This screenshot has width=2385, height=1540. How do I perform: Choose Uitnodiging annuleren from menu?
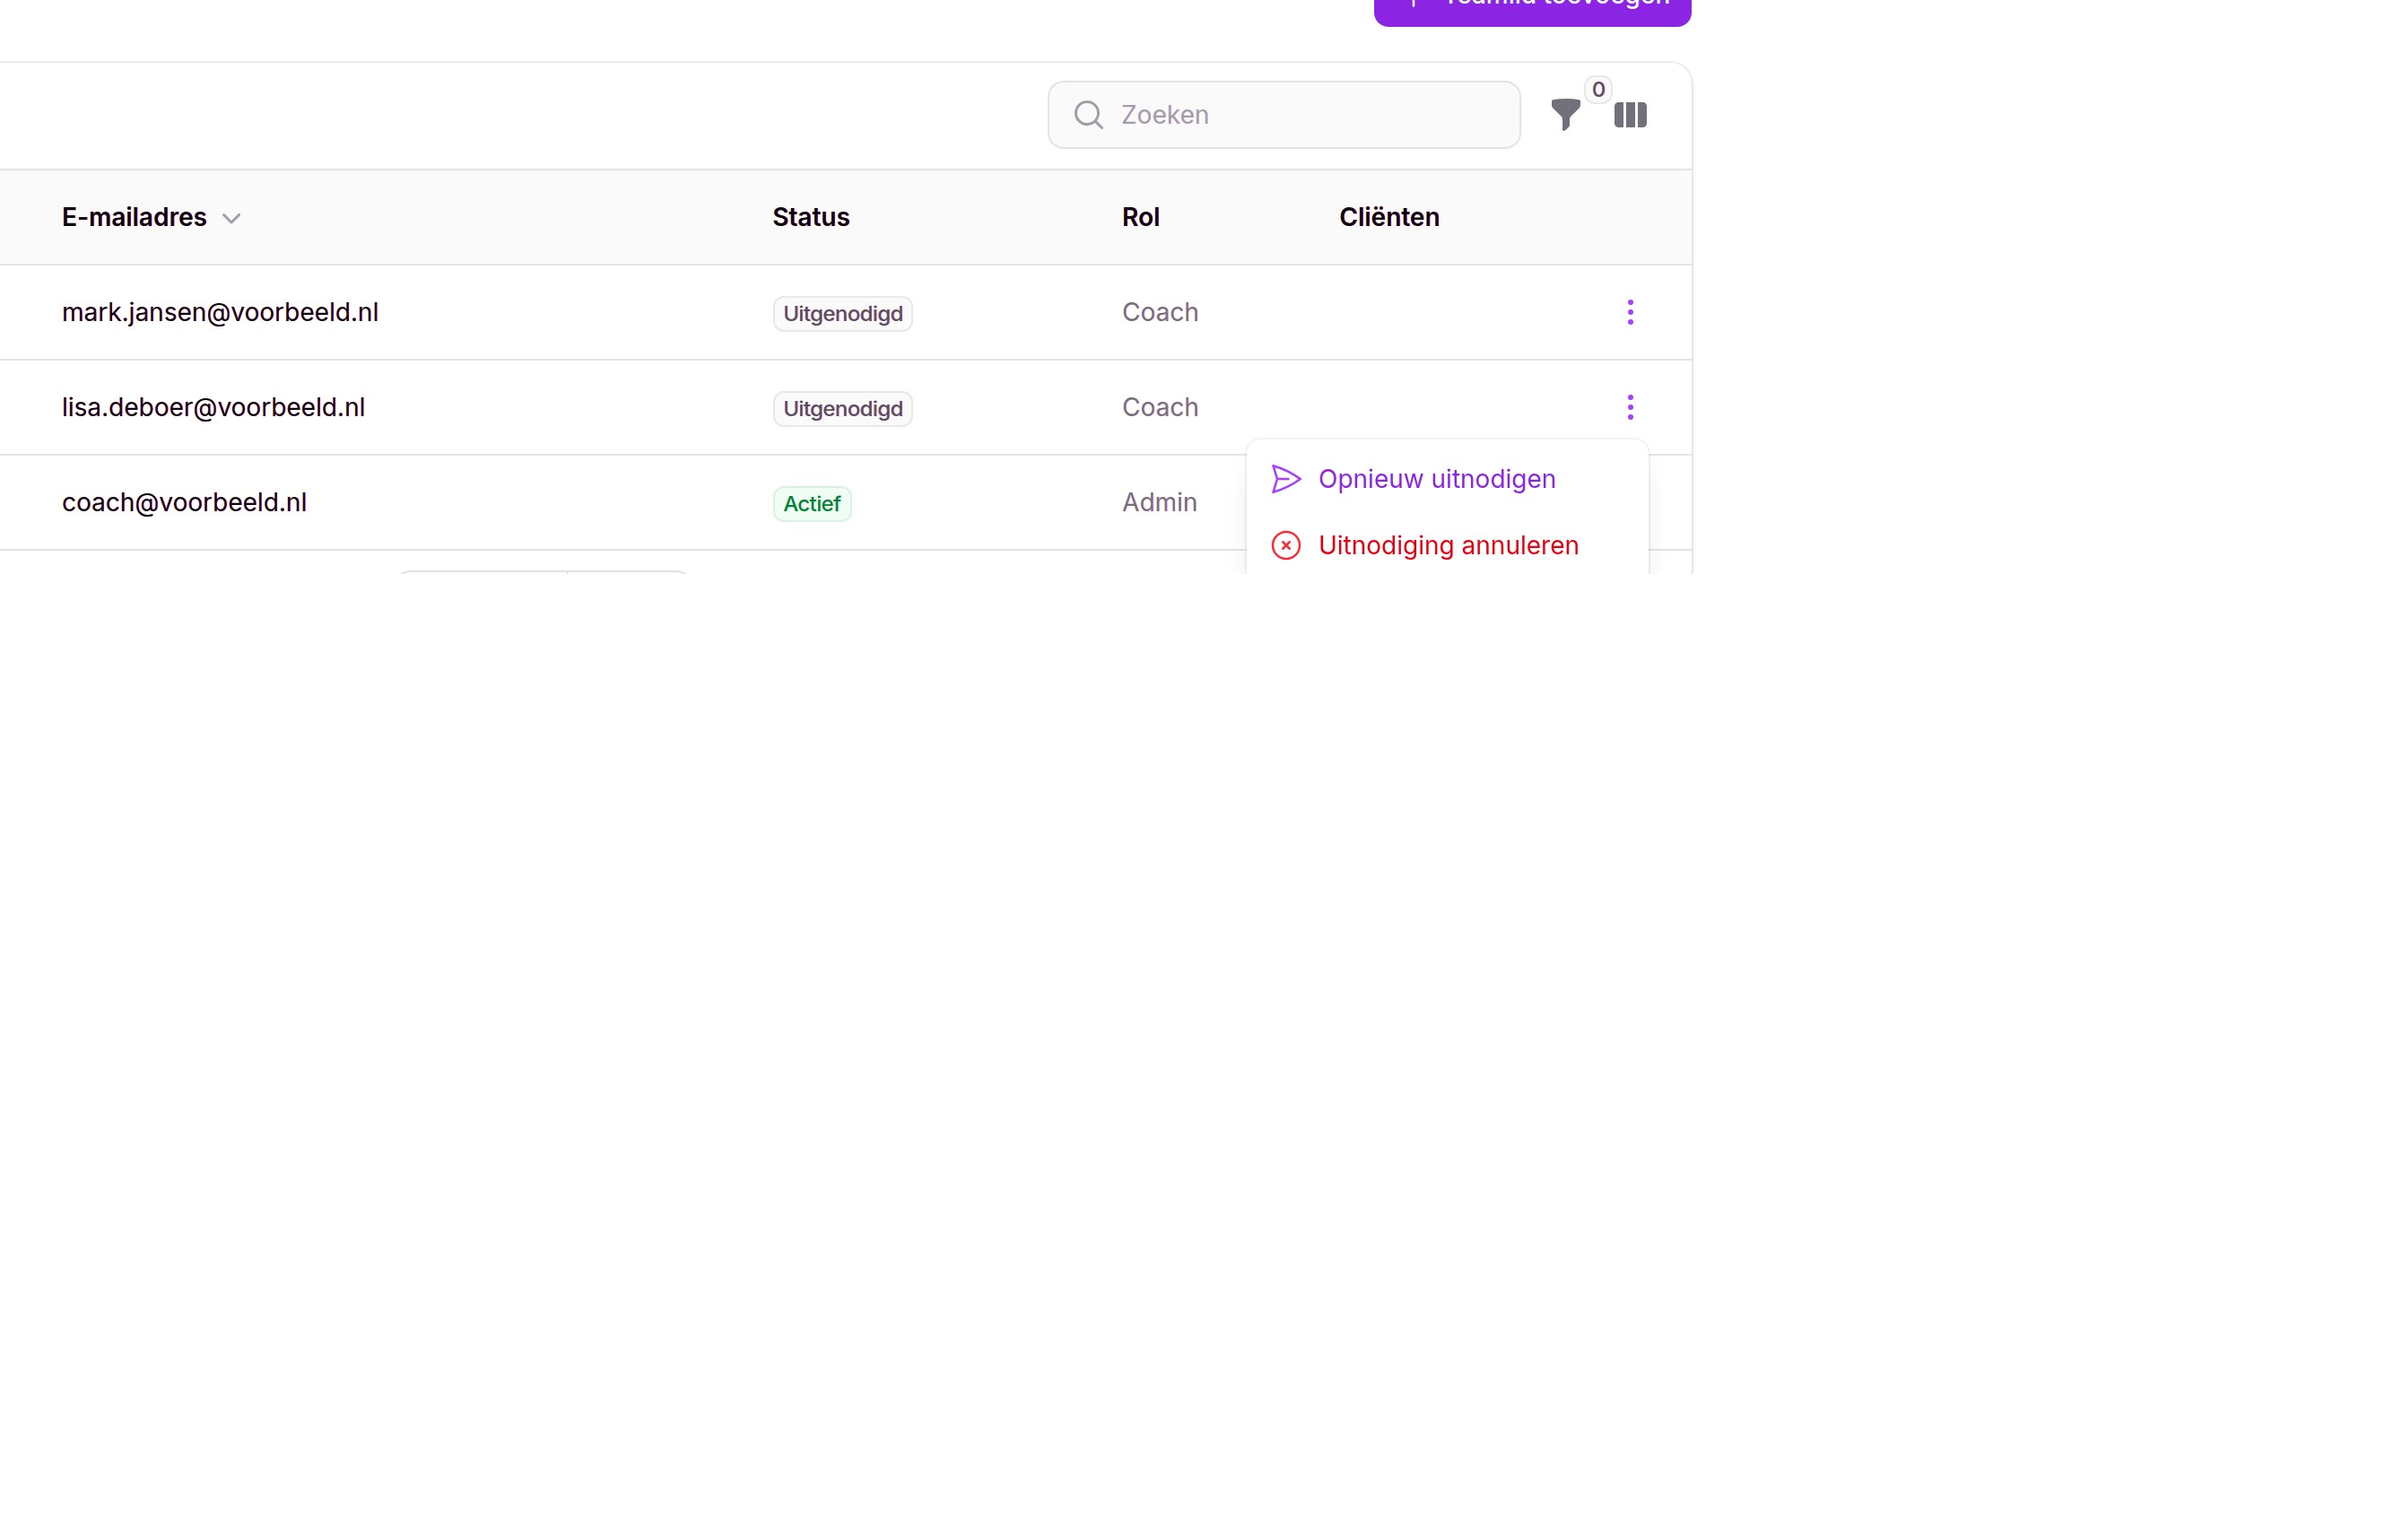pyautogui.click(x=1447, y=545)
